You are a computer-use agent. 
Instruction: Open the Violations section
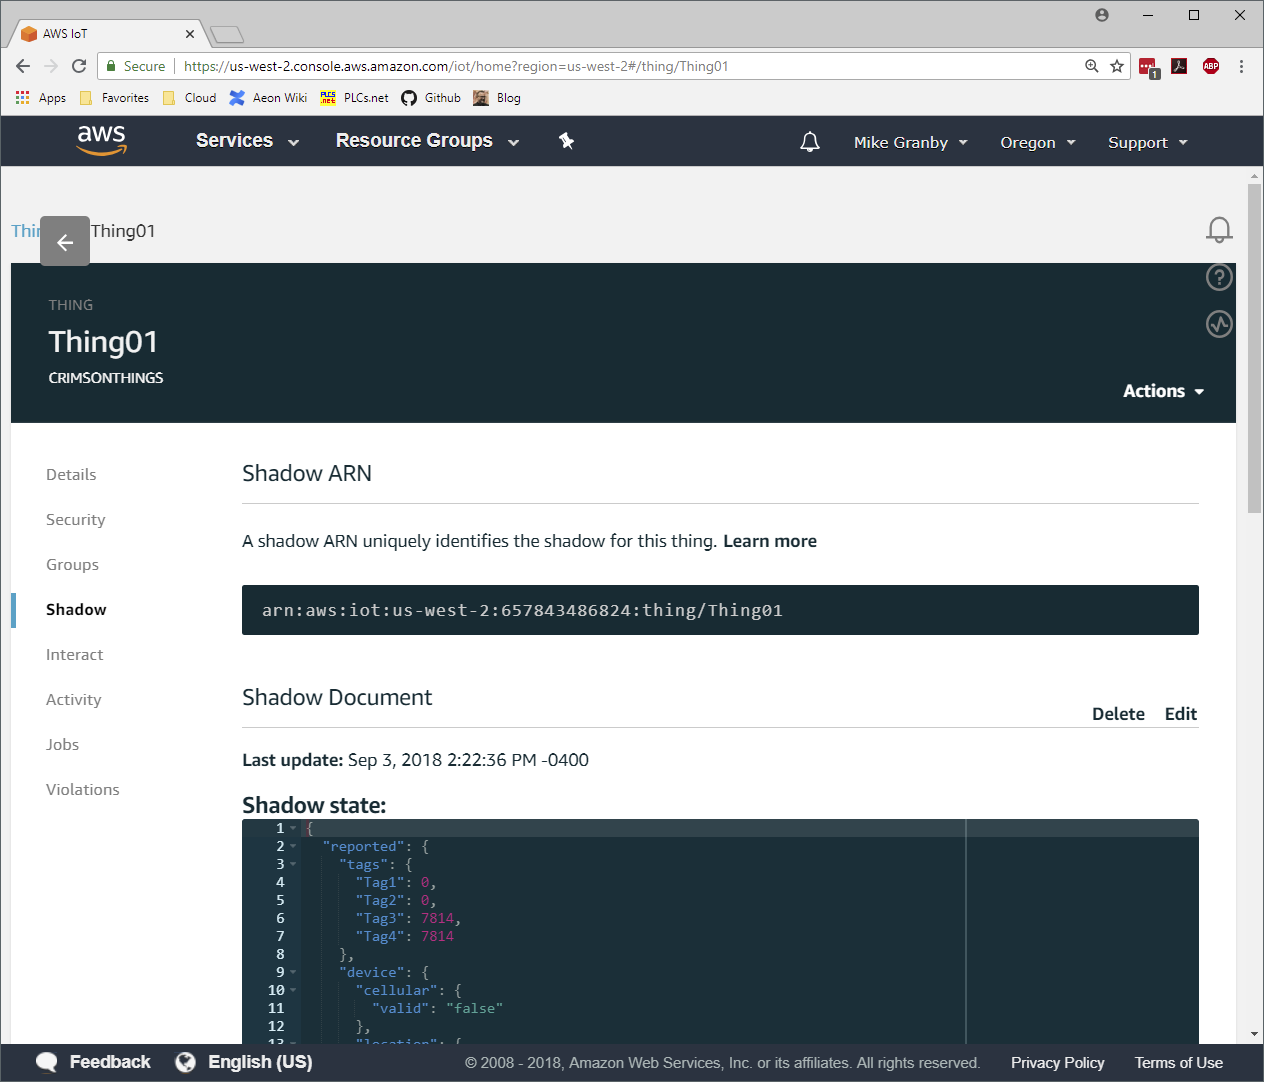82,789
